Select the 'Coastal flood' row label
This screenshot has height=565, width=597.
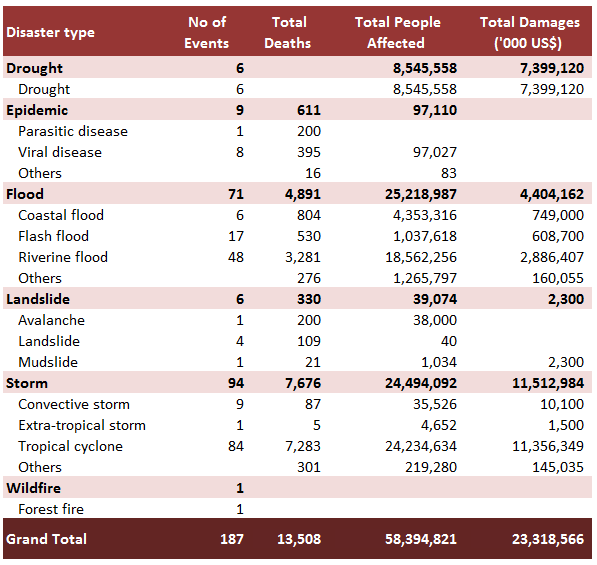point(61,215)
